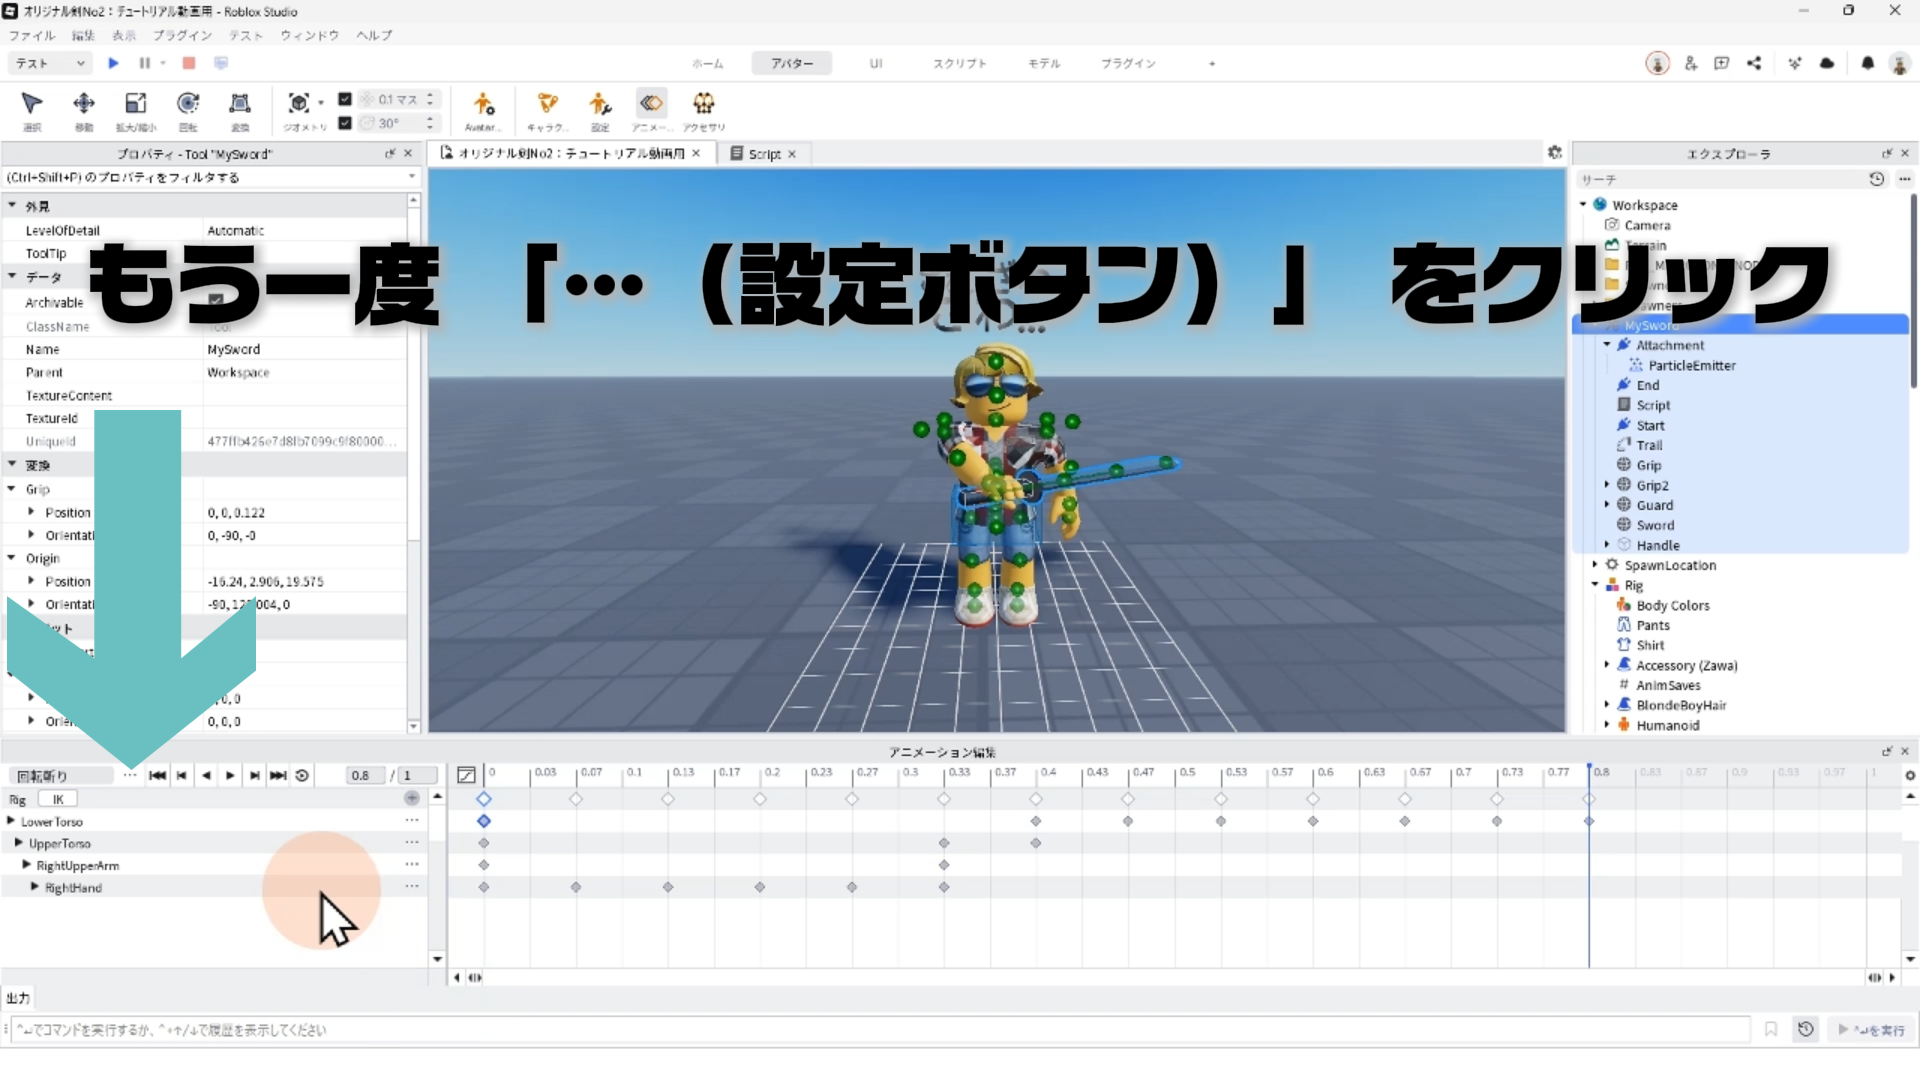Select the Move tool in toolbar
This screenshot has width=1920, height=1080.
[x=84, y=104]
